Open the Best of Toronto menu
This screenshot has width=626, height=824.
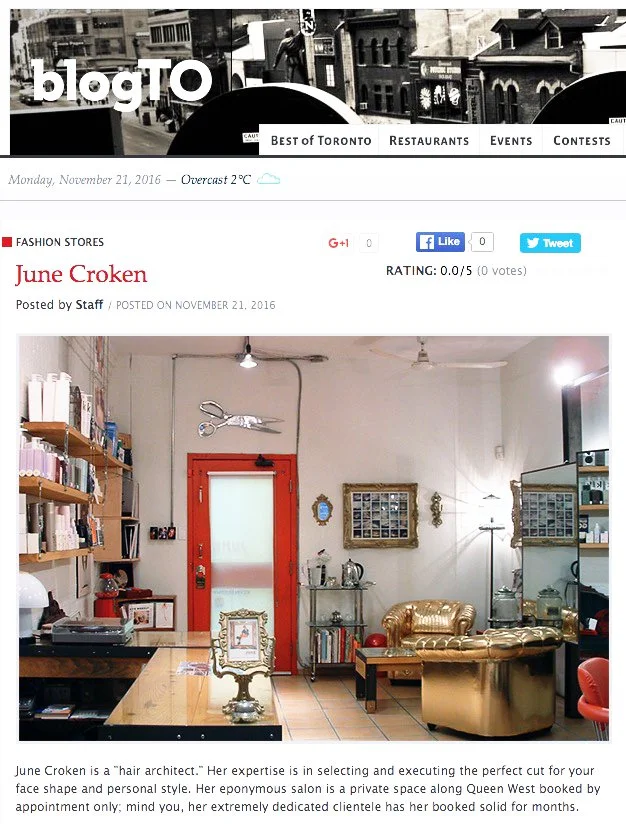pyautogui.click(x=321, y=141)
